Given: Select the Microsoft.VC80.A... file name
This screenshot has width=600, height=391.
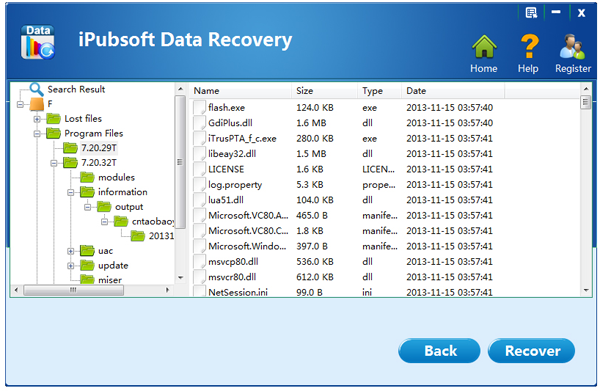Looking at the screenshot, I should 248,215.
